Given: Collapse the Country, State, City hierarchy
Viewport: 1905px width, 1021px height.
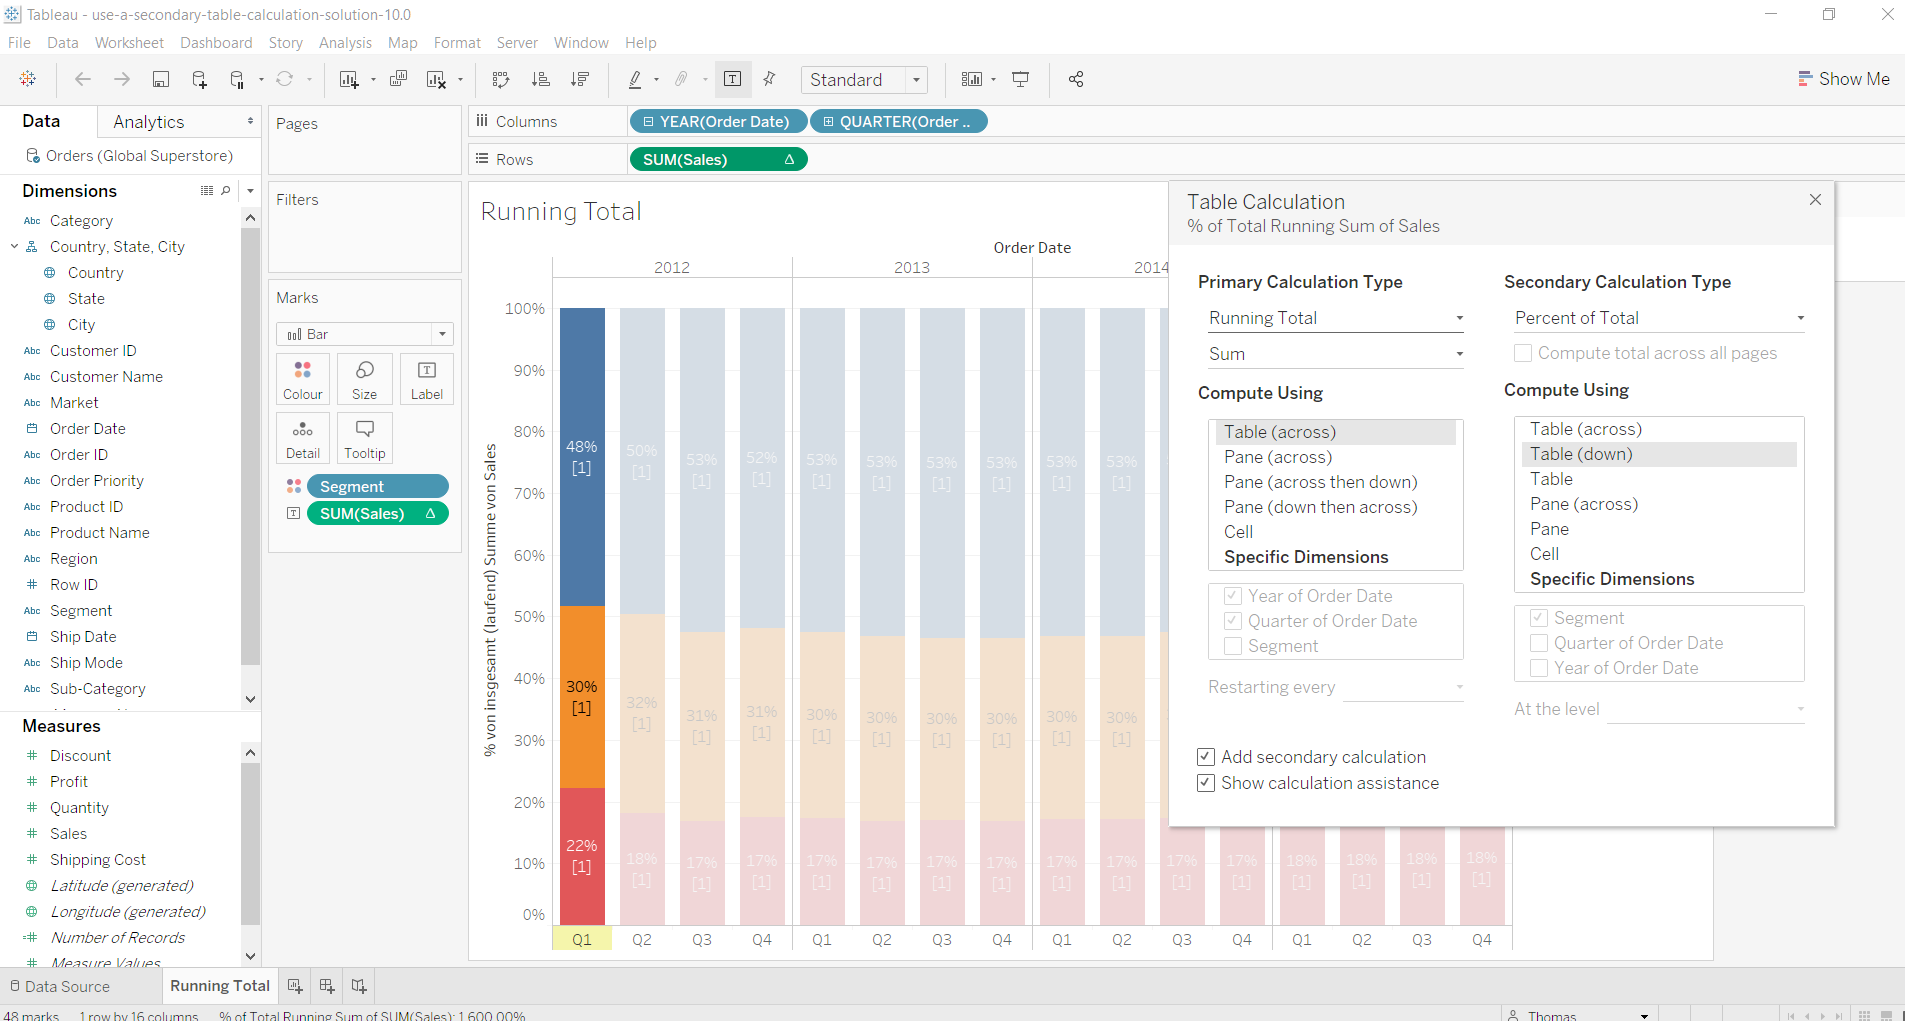Looking at the screenshot, I should coord(15,246).
